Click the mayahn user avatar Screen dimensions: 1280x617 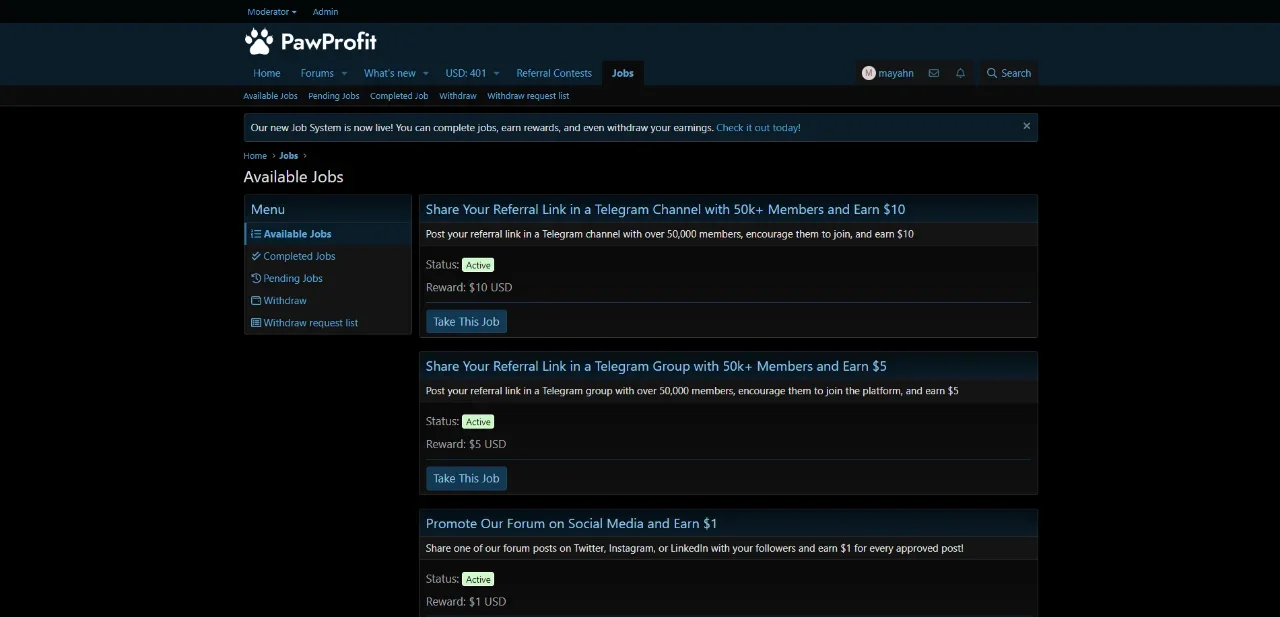click(x=868, y=73)
